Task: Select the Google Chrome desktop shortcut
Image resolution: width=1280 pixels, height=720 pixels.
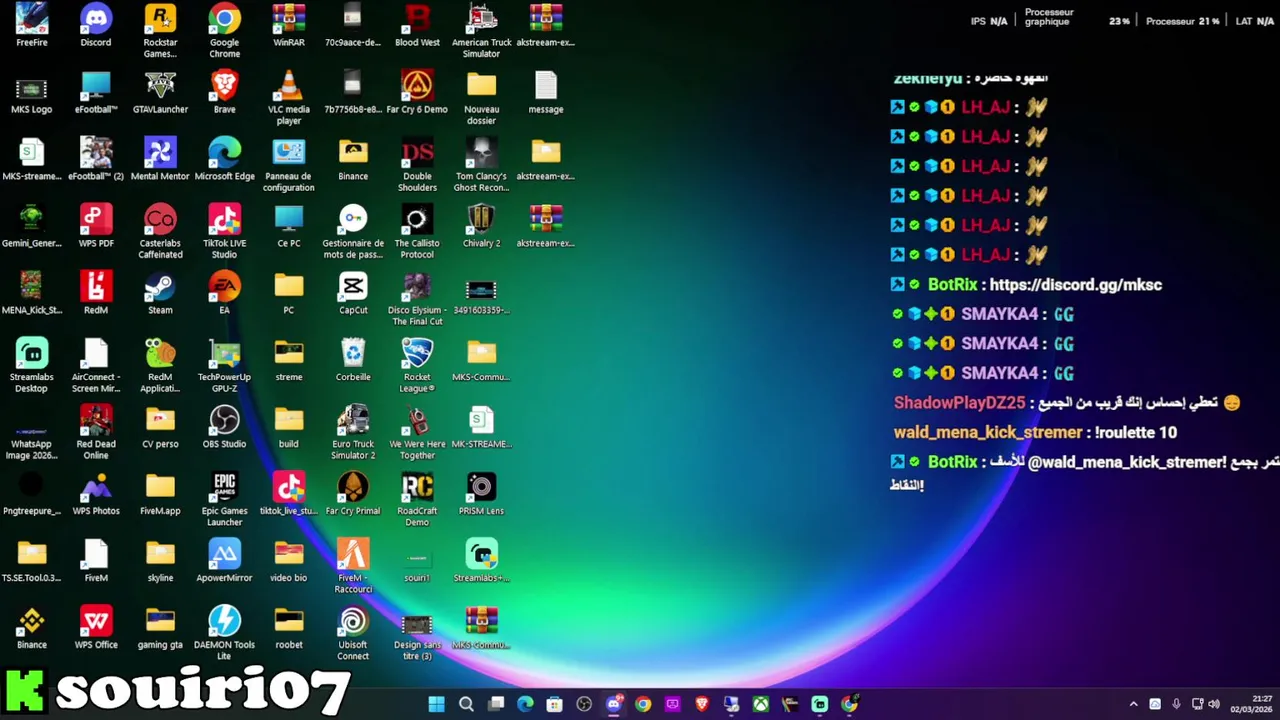Action: [x=224, y=30]
